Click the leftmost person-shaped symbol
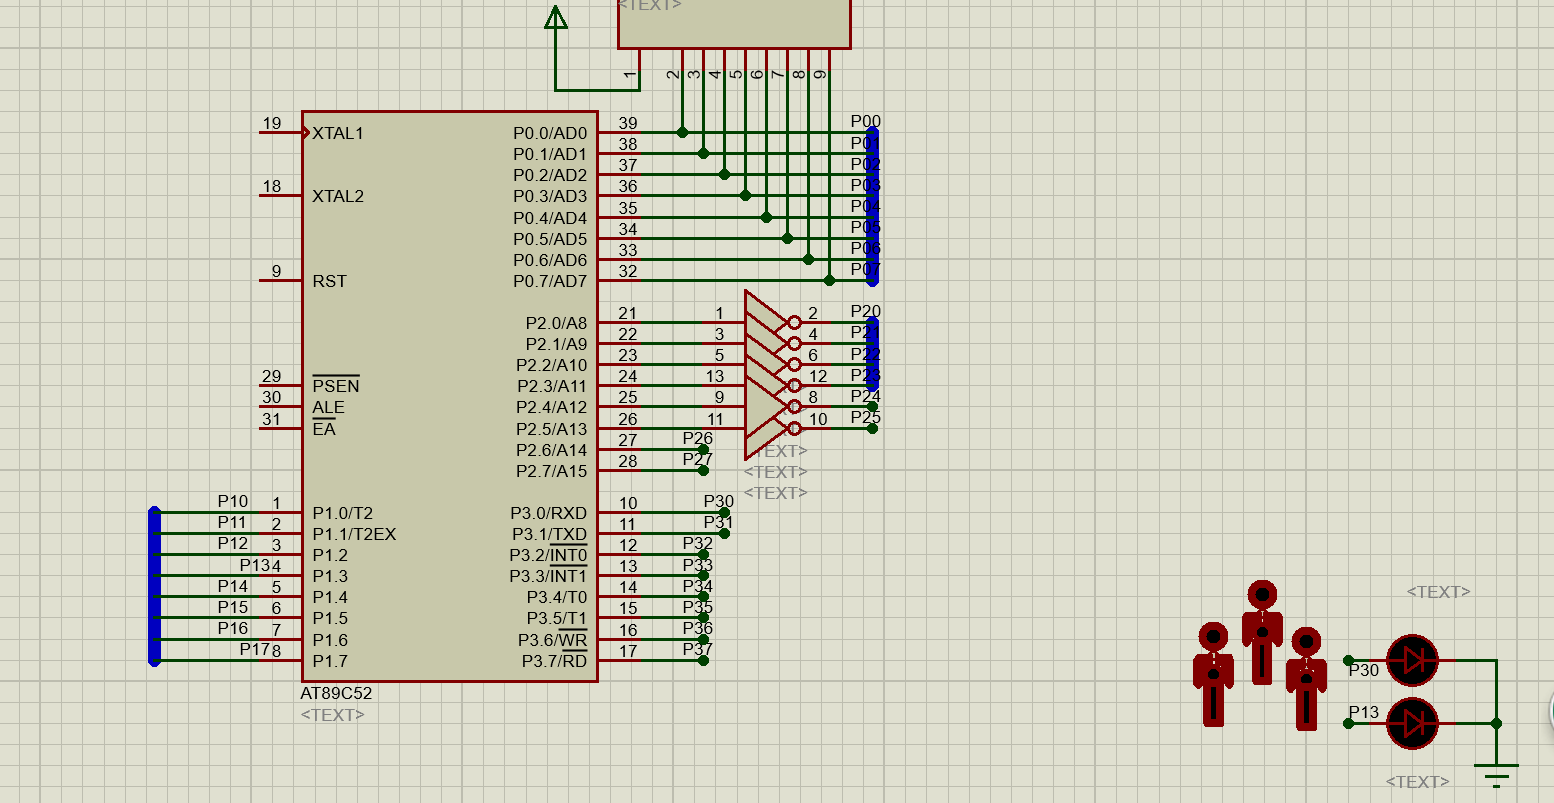Viewport: 1554px width, 803px height. pyautogui.click(x=1213, y=673)
